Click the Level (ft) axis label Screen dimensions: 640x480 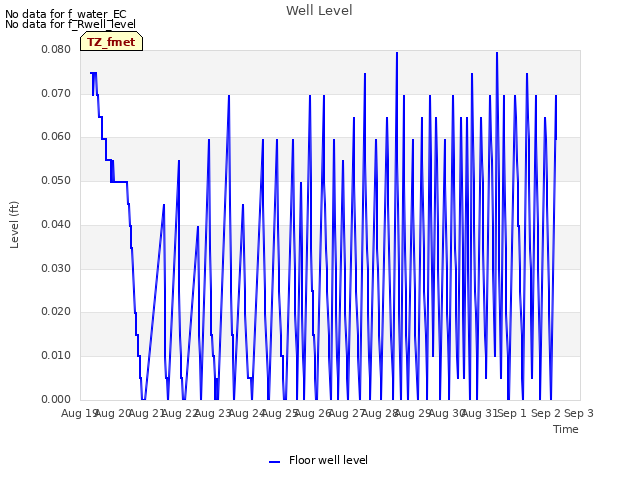[15, 224]
